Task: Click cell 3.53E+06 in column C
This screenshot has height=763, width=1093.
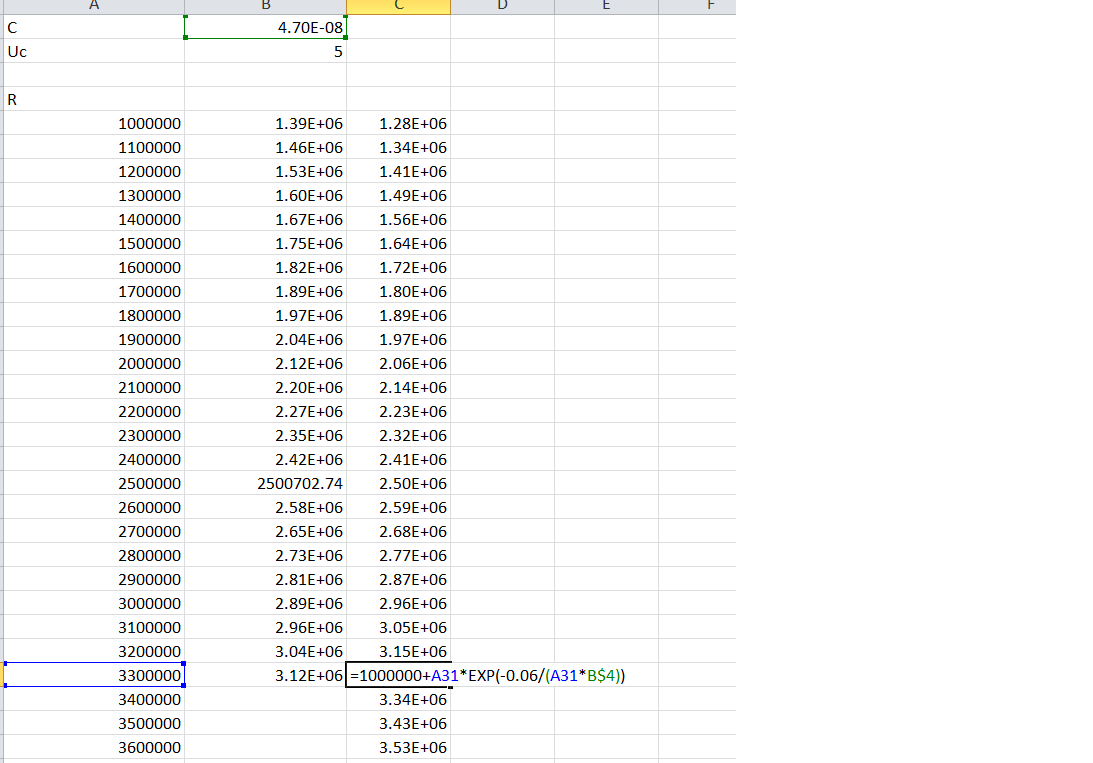Action: click(x=398, y=747)
